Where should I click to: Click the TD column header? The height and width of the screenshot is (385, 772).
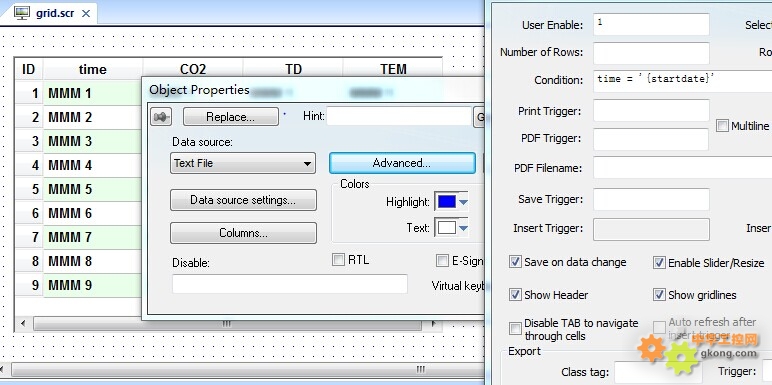coord(293,68)
